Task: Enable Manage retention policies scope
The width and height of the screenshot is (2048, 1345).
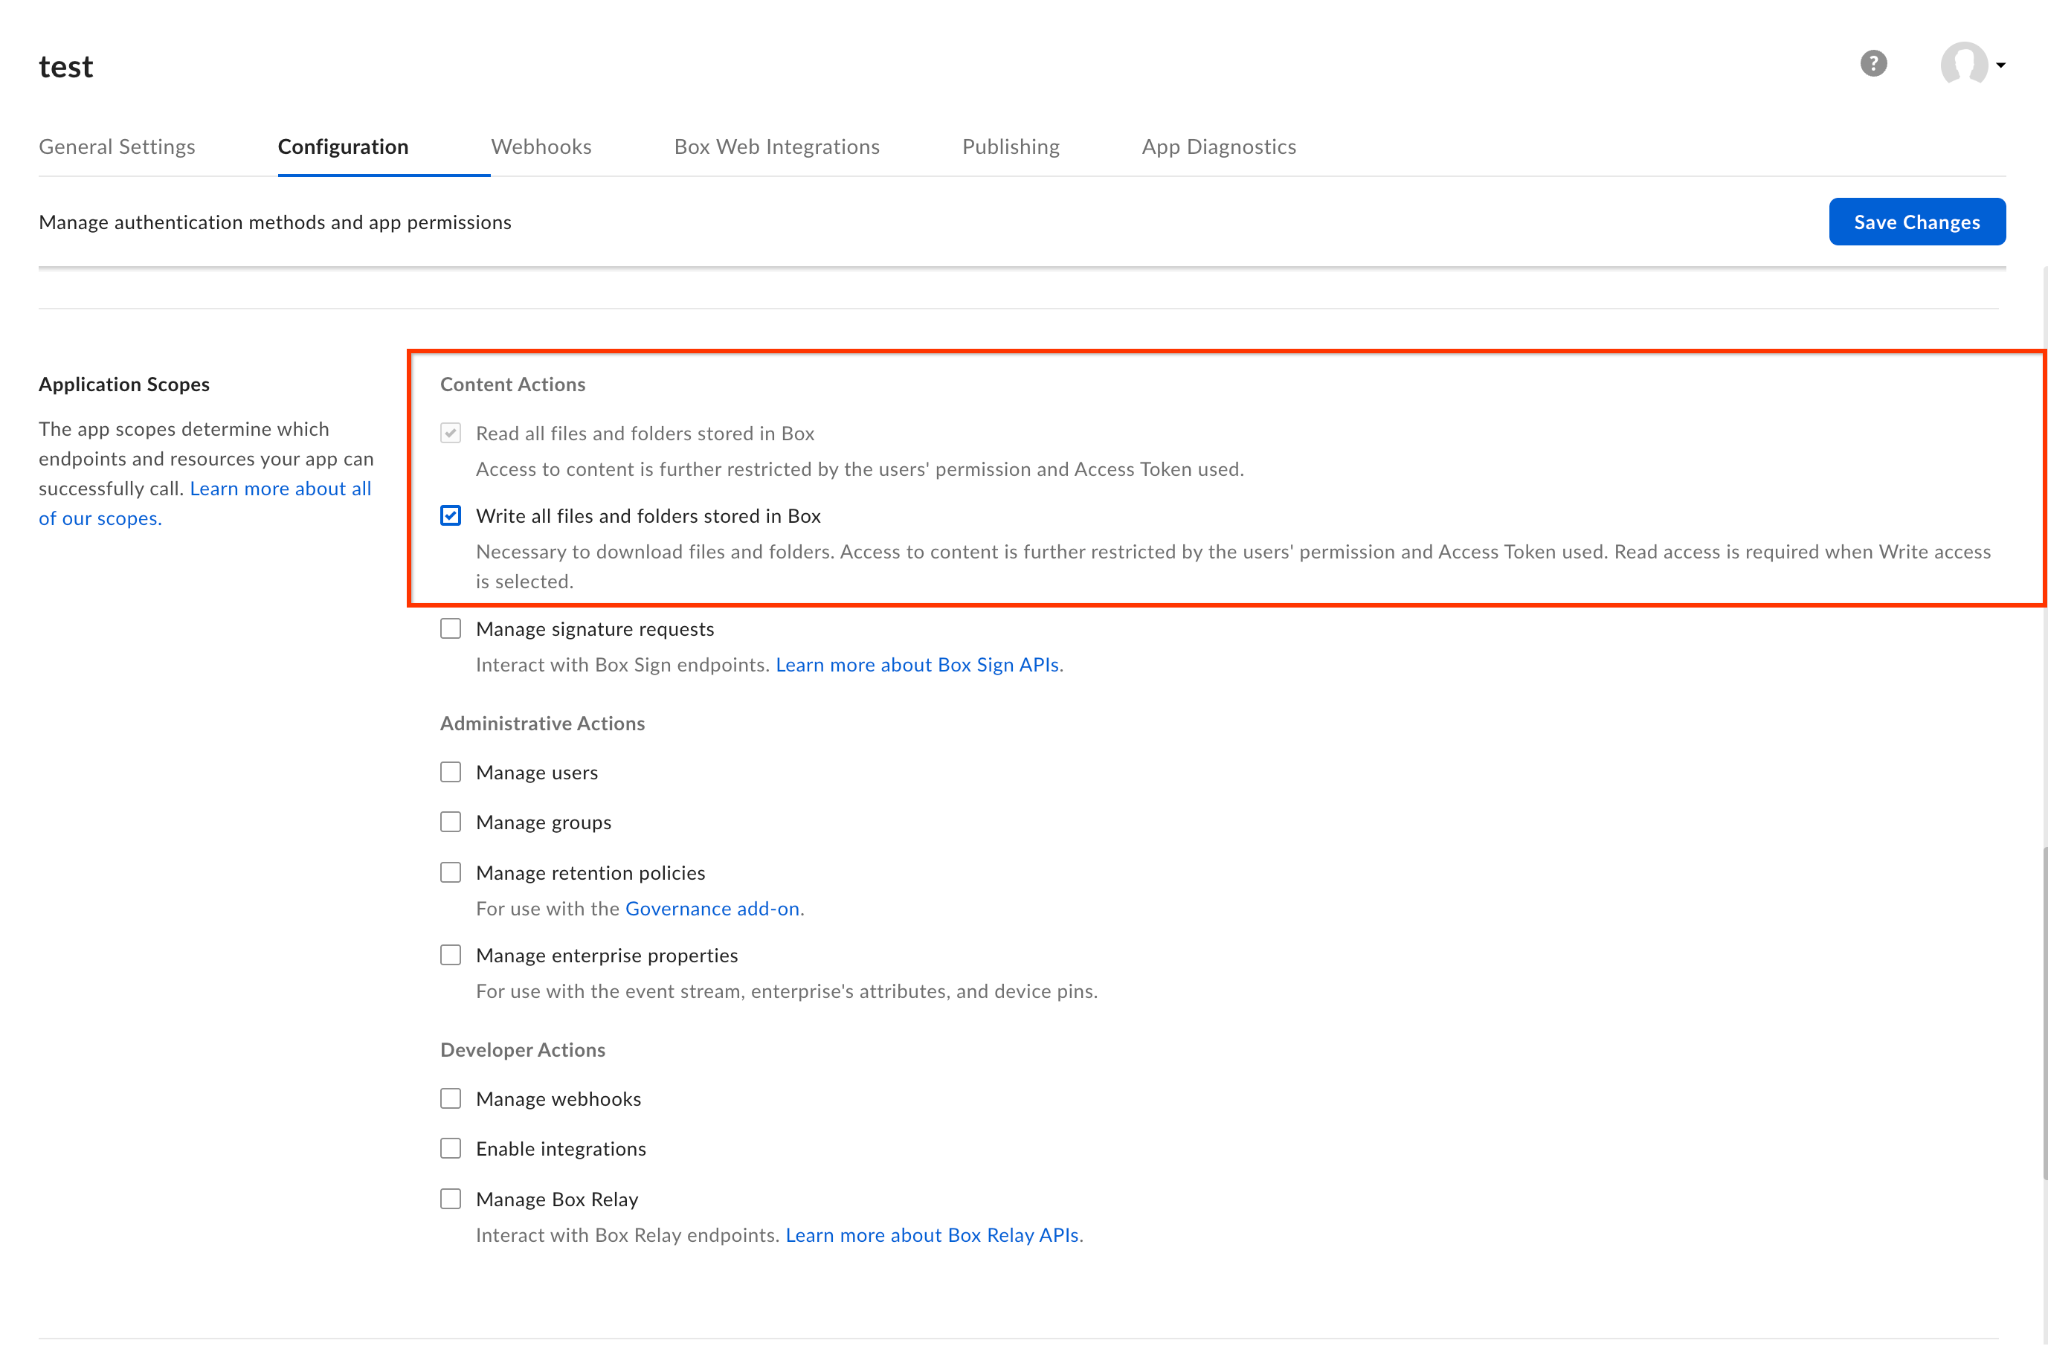Action: (451, 873)
